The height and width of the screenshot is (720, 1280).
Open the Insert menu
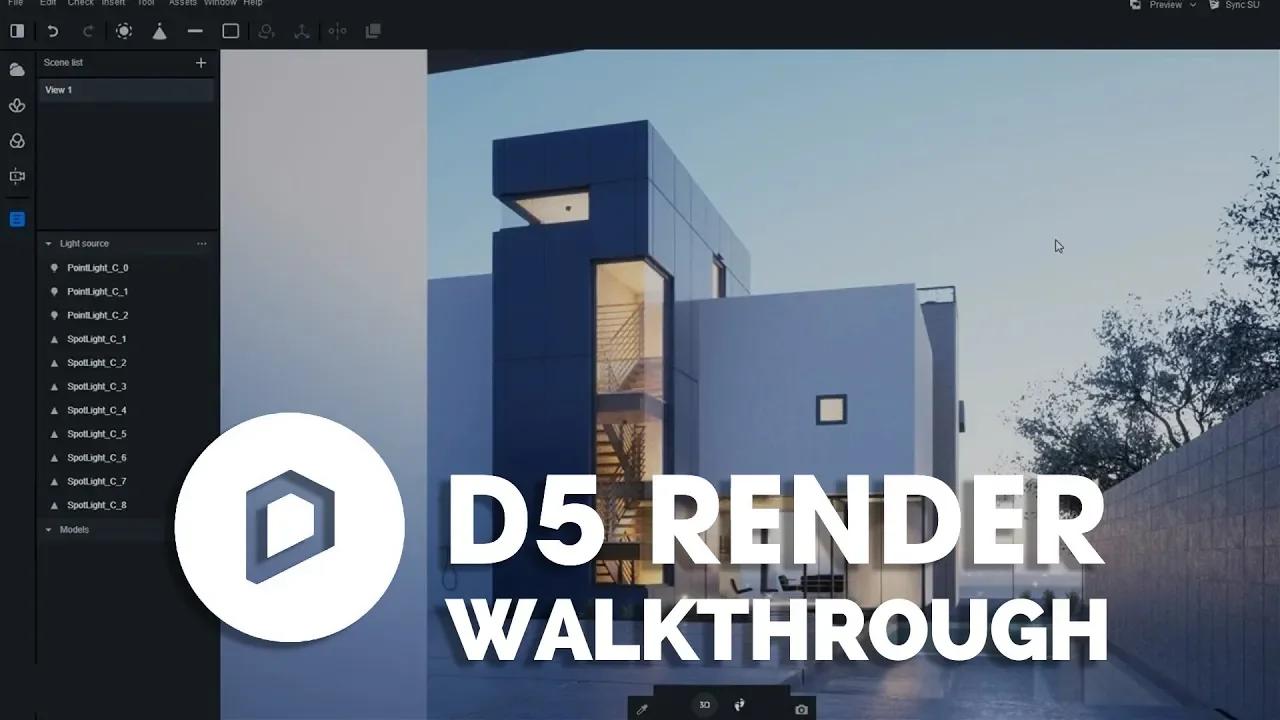pos(113,3)
